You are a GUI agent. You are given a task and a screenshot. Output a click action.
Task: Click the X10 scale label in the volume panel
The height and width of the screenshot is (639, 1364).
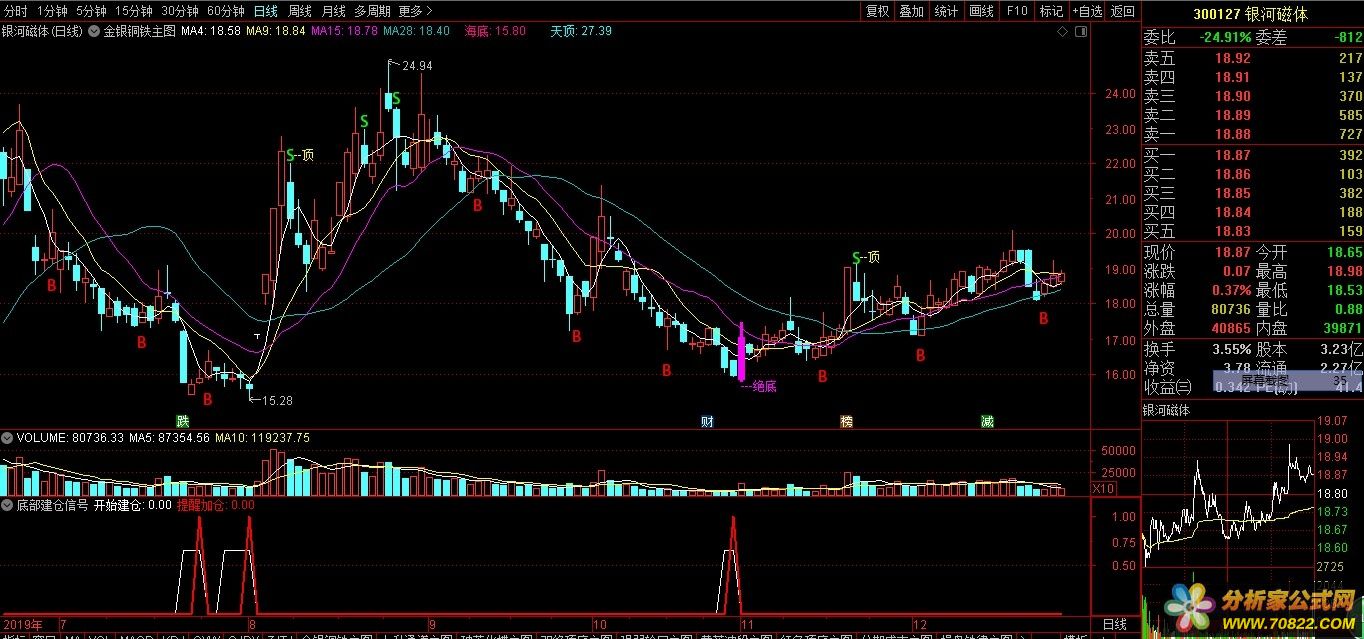(1102, 488)
